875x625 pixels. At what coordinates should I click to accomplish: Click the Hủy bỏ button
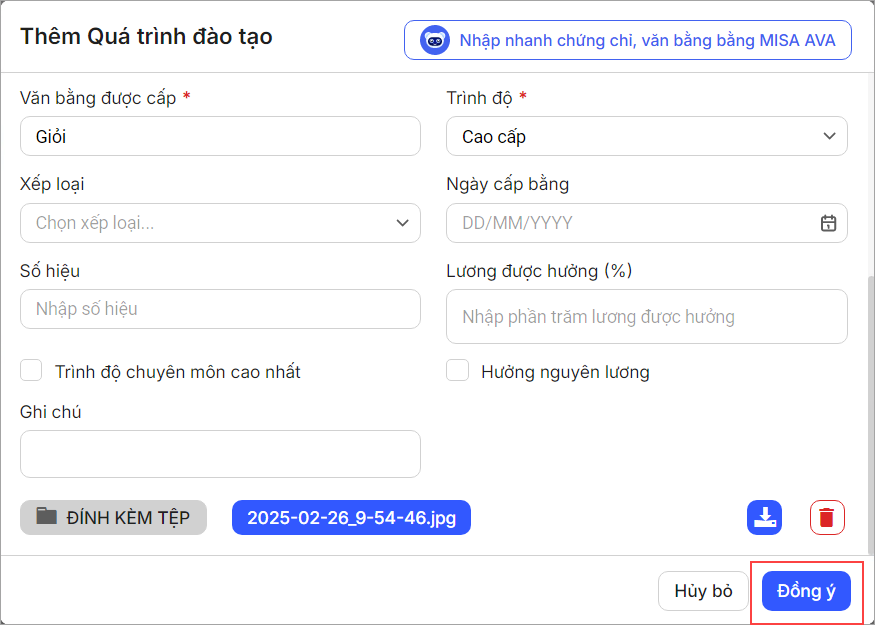click(x=703, y=591)
